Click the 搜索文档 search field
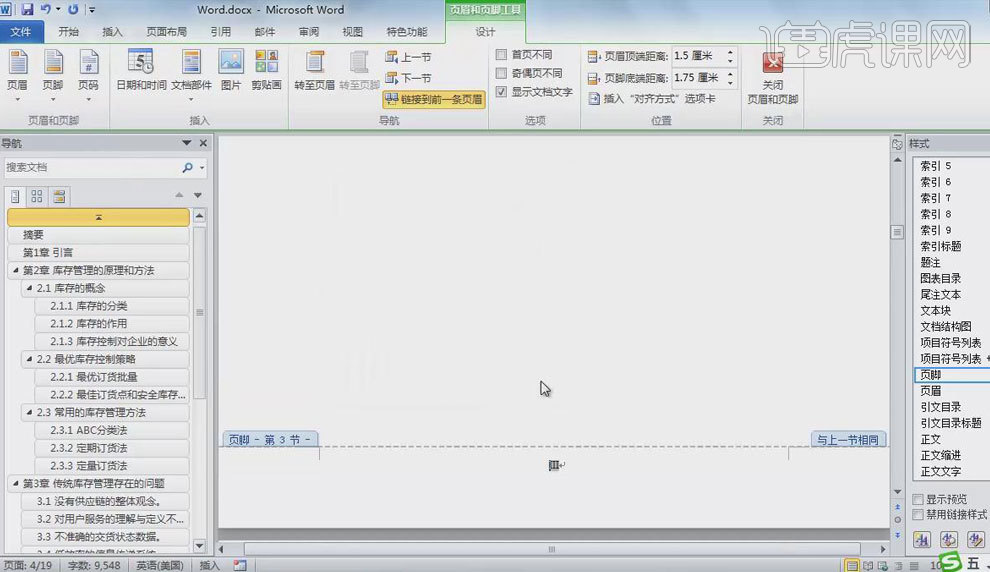Screen dimensions: 990x572 click(x=92, y=167)
